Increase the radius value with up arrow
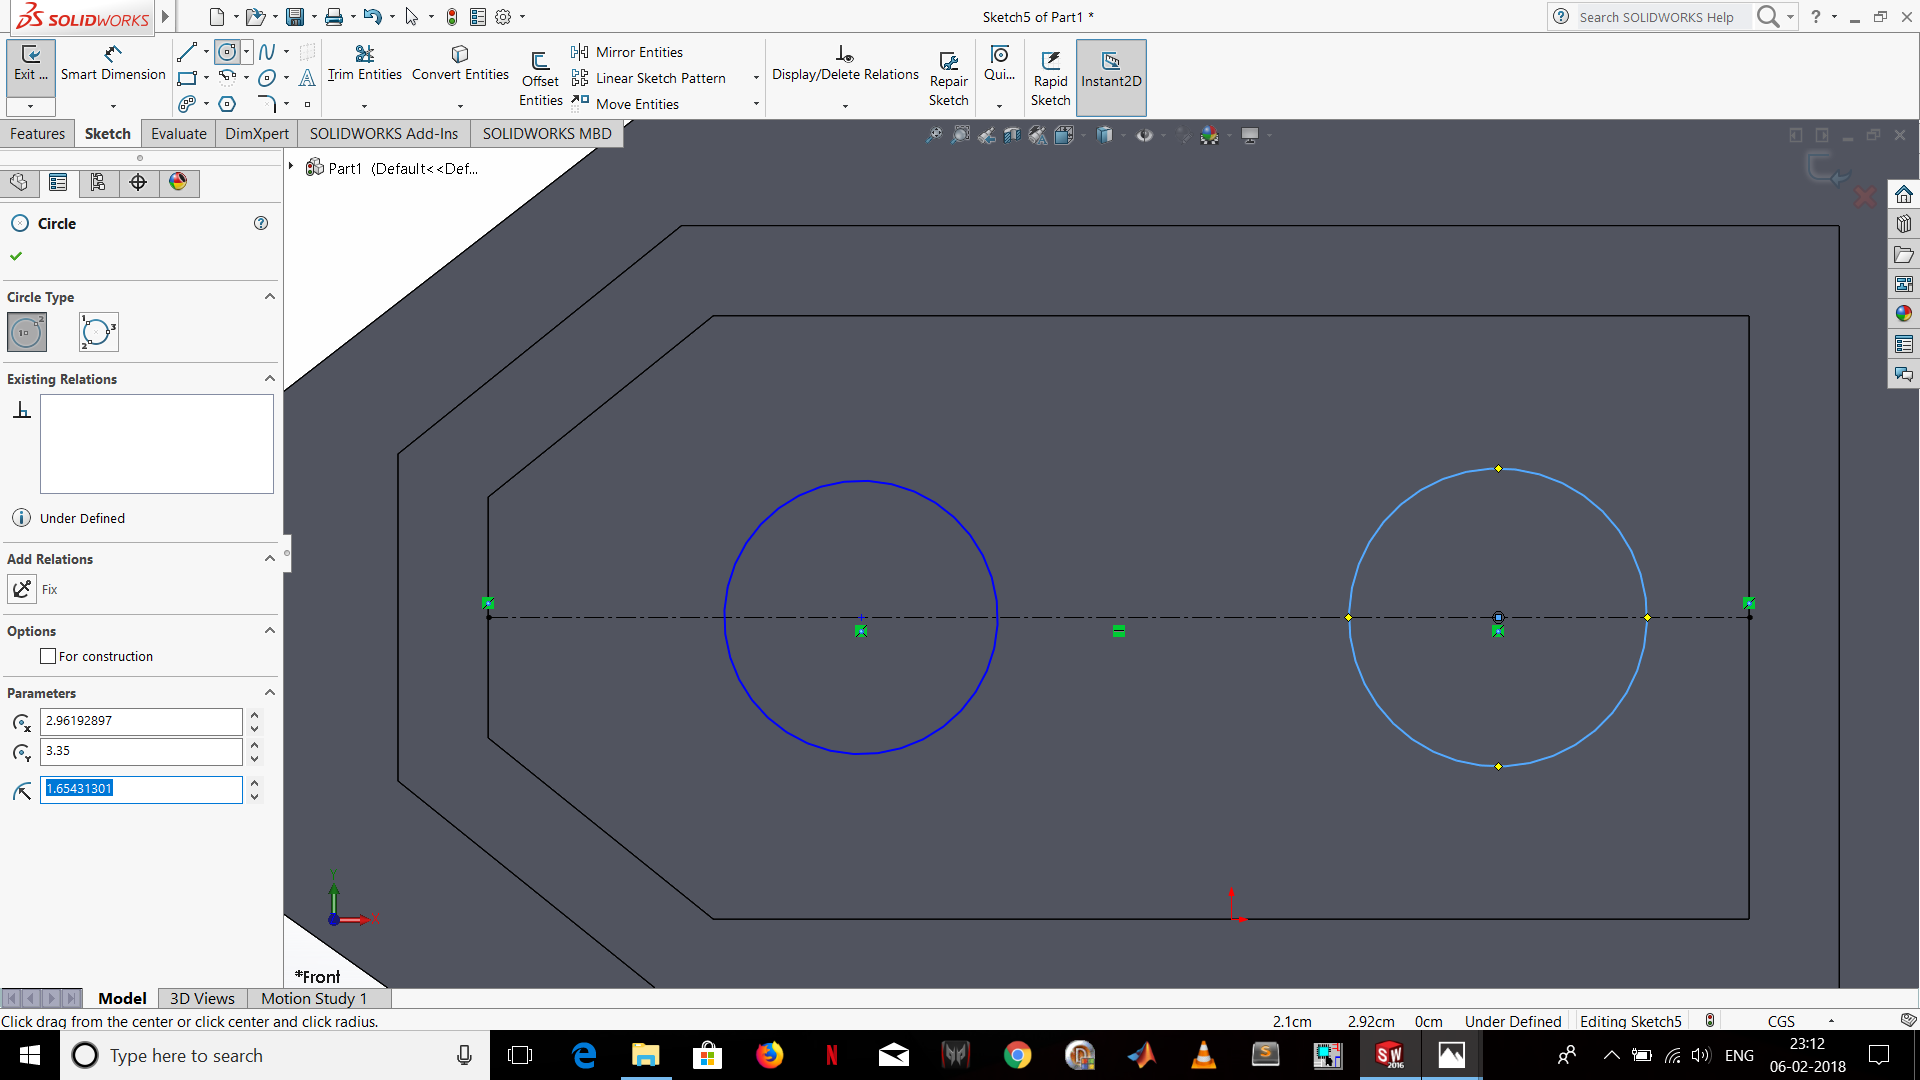1920x1080 pixels. tap(255, 783)
